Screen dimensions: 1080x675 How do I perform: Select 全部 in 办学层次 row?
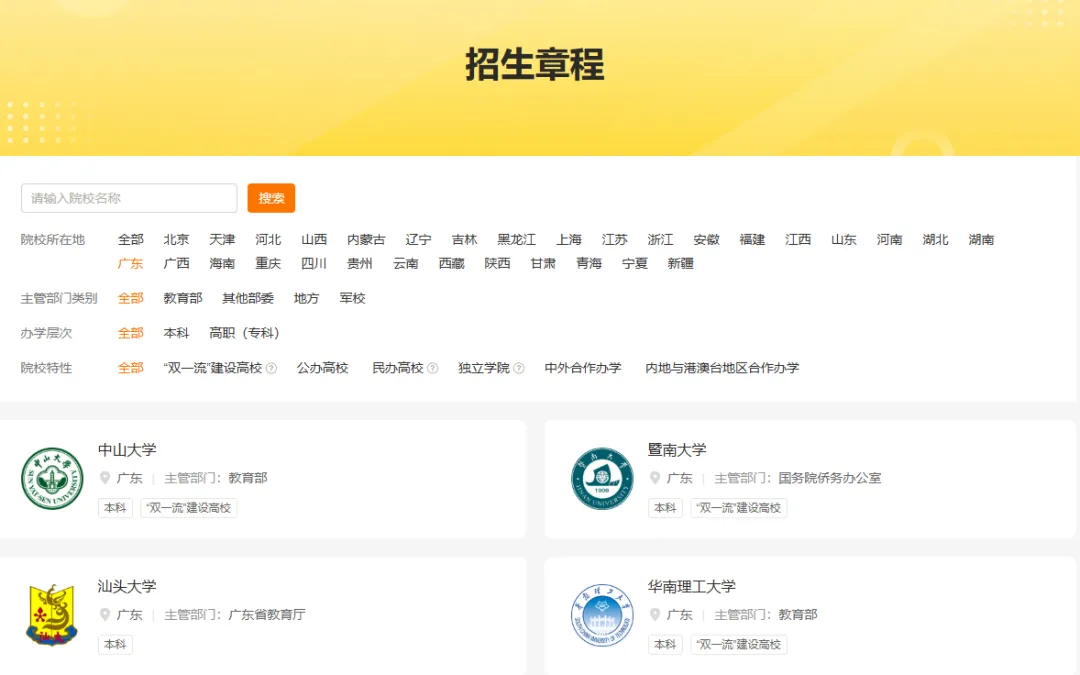(x=131, y=333)
